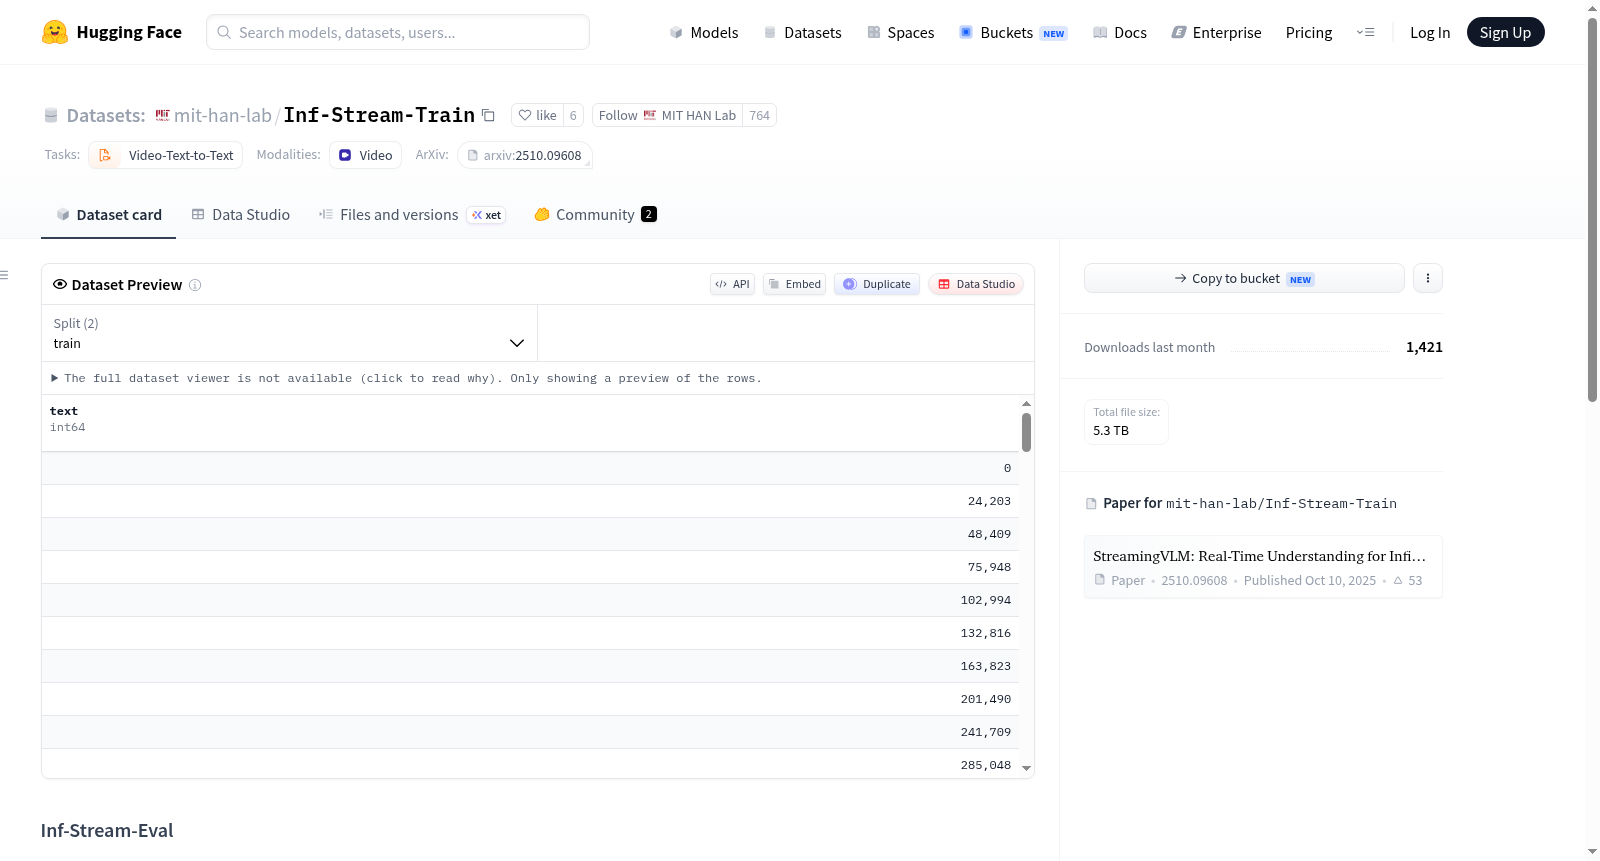1600x861 pixels.
Task: Open the Dataset Preview info icon
Action: (x=195, y=285)
